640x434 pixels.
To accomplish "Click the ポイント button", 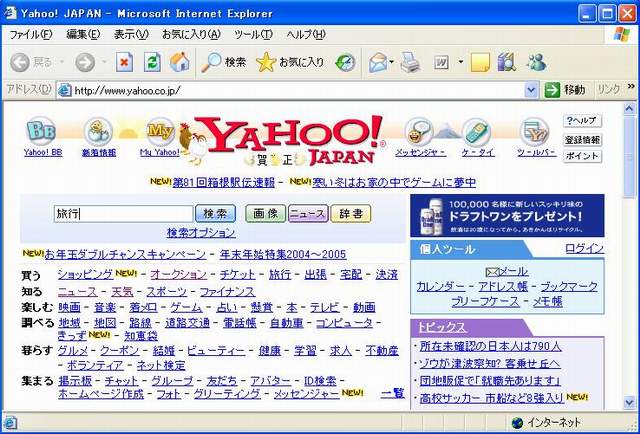I will pos(582,156).
